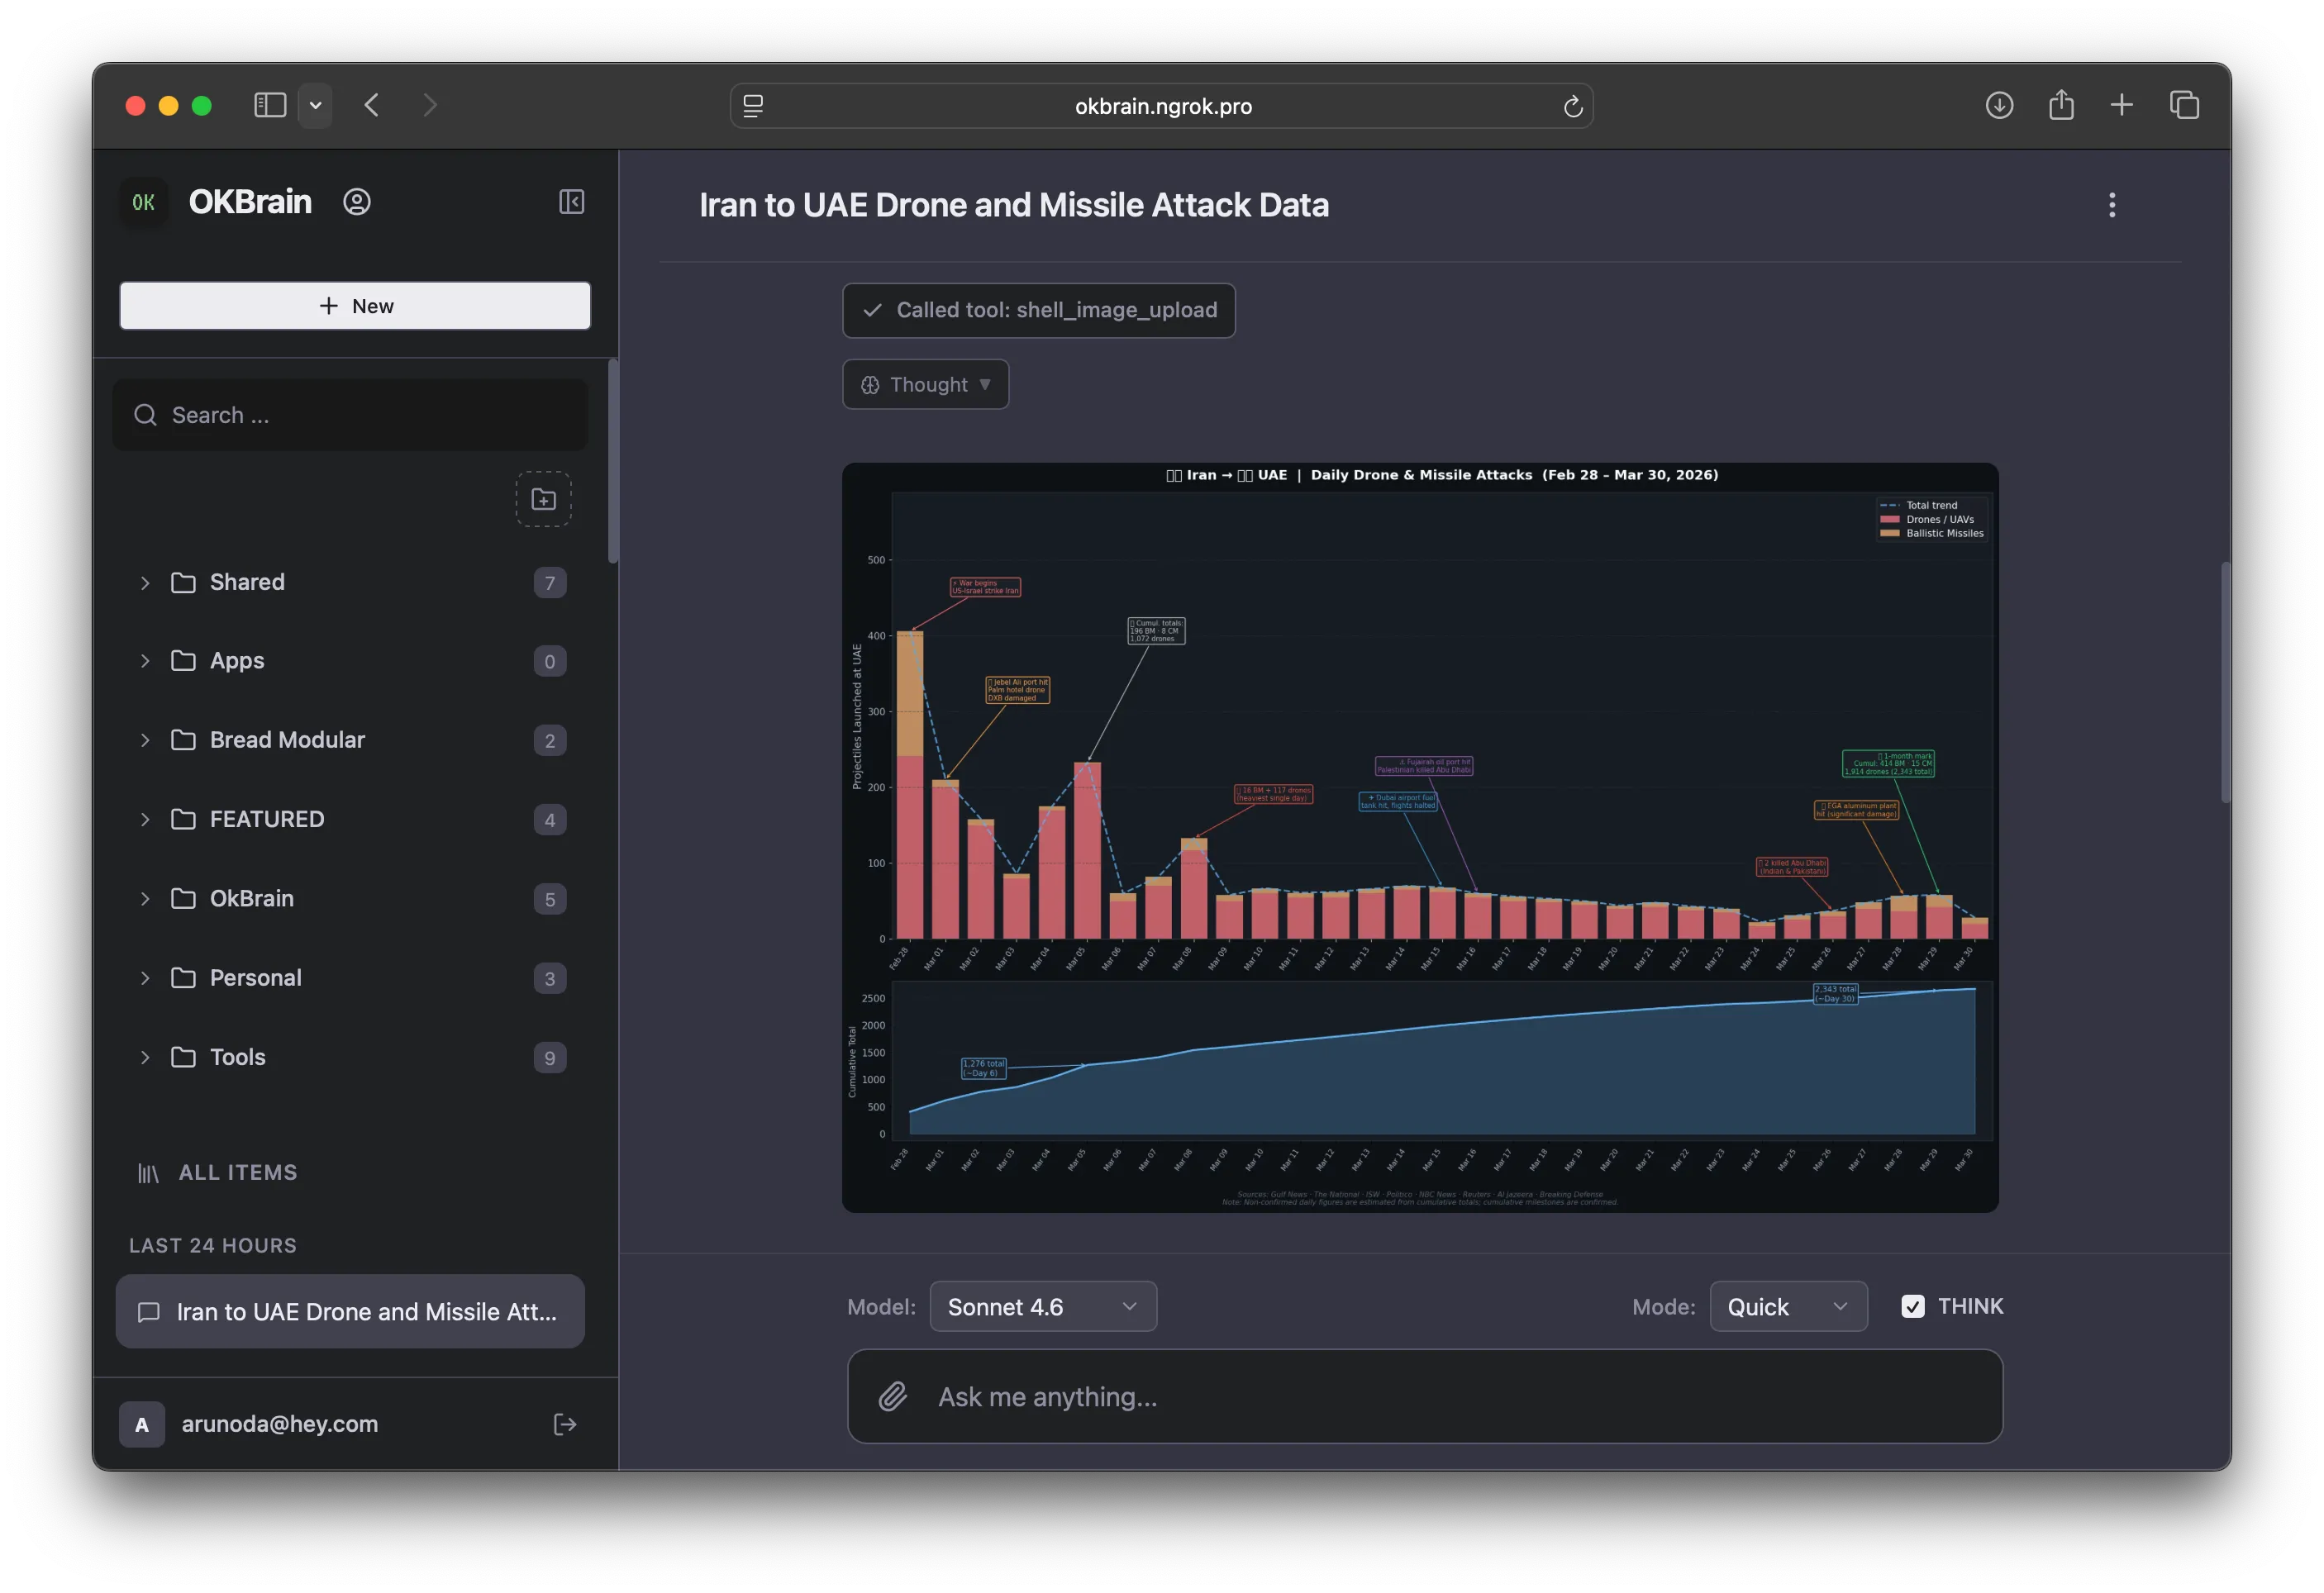Click the new folder icon below search
This screenshot has width=2324, height=1593.
click(x=543, y=498)
